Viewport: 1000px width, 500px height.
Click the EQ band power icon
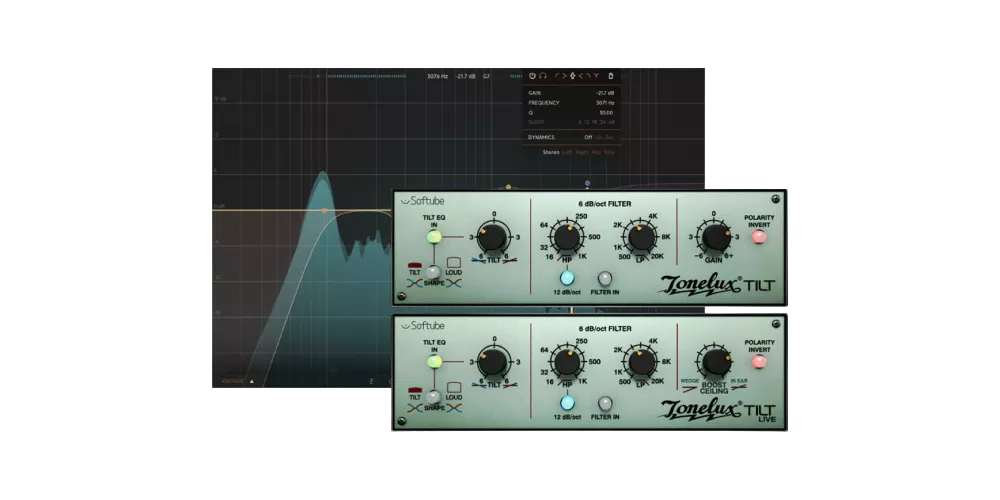[533, 76]
